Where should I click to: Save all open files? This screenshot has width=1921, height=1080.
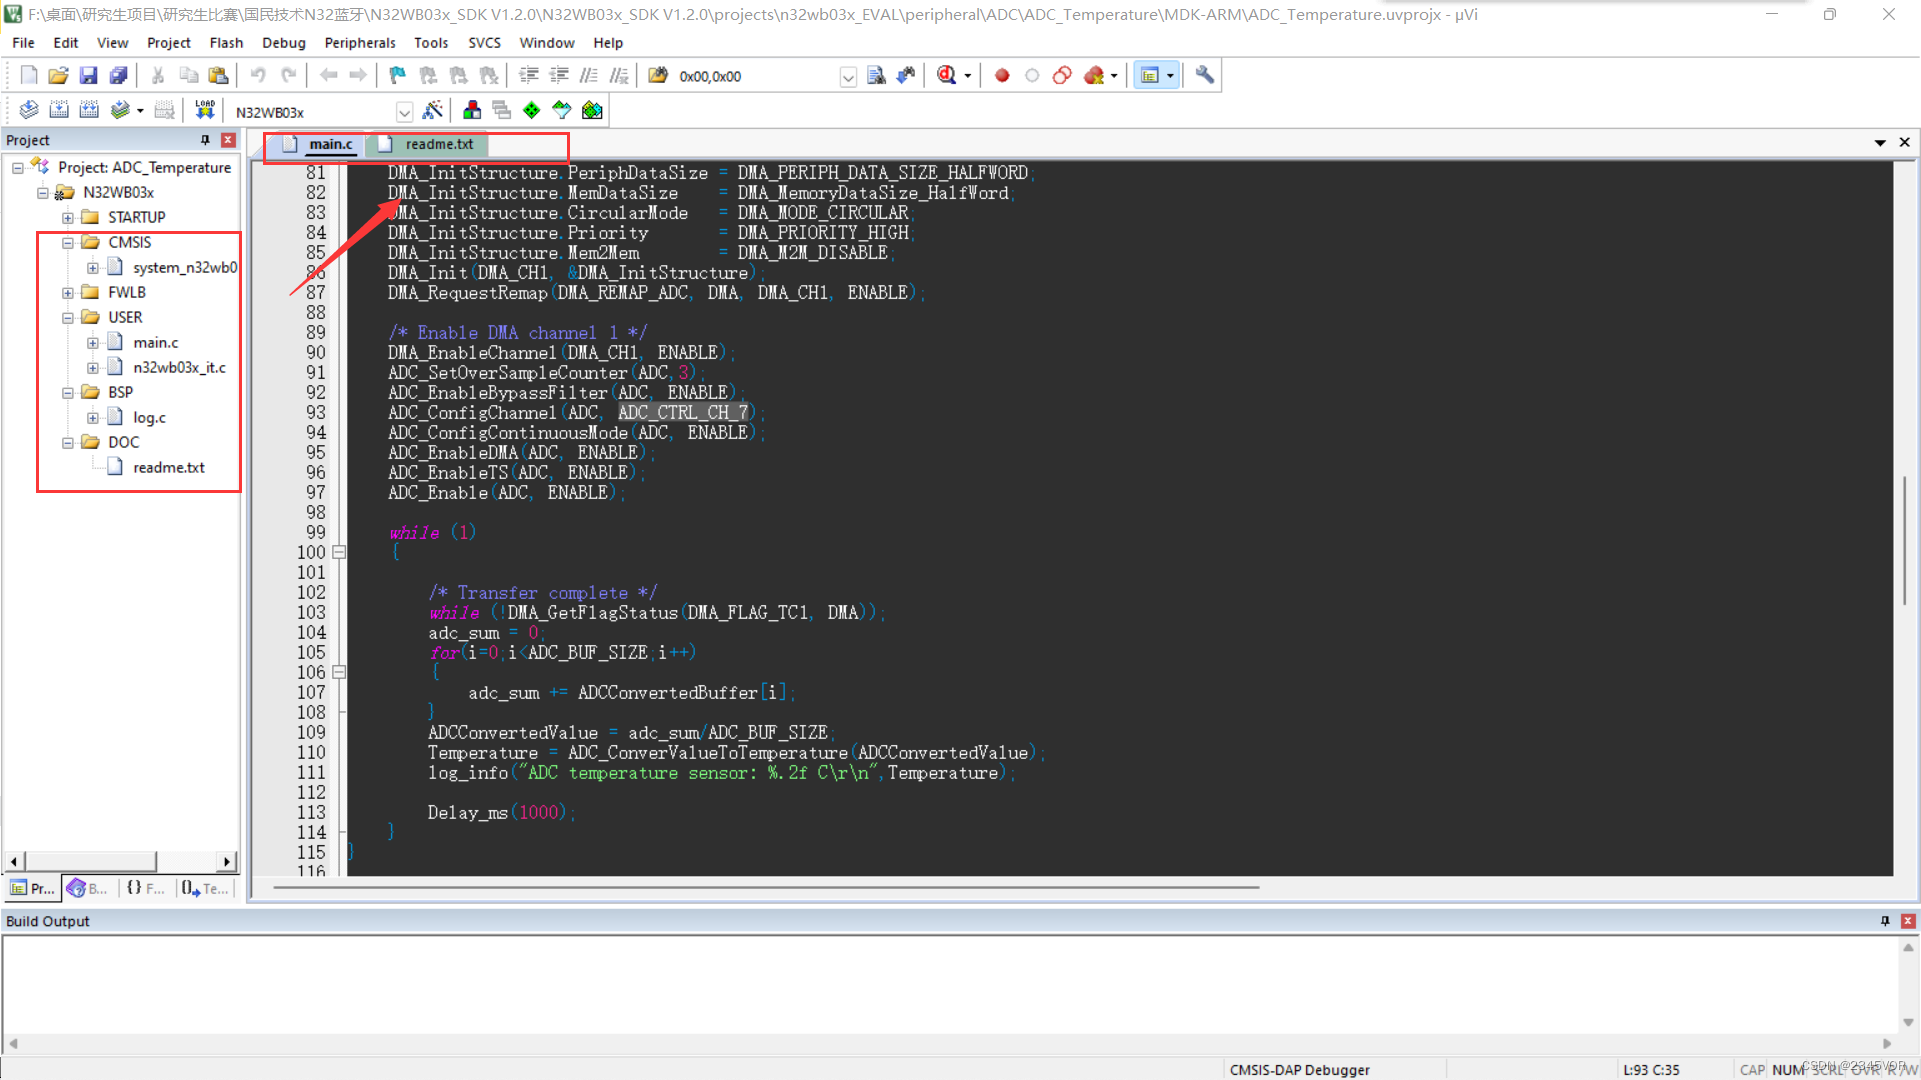[118, 75]
